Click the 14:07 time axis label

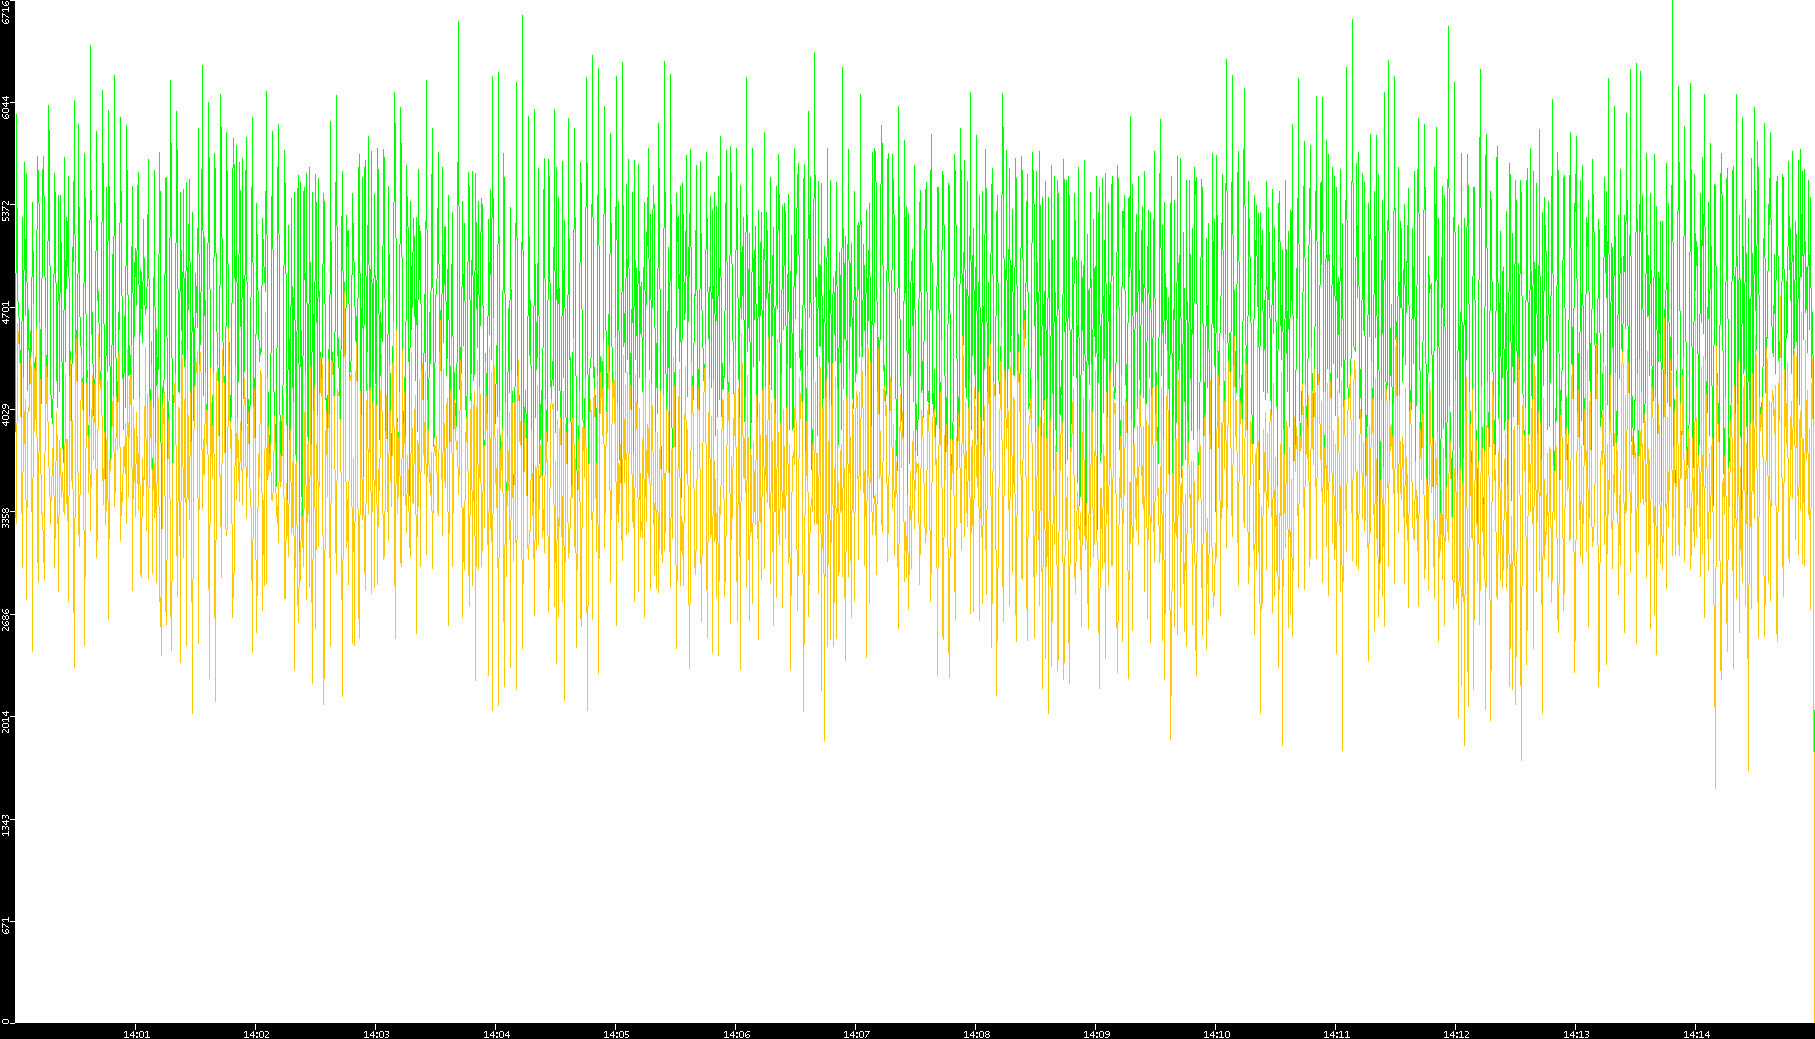click(856, 1034)
